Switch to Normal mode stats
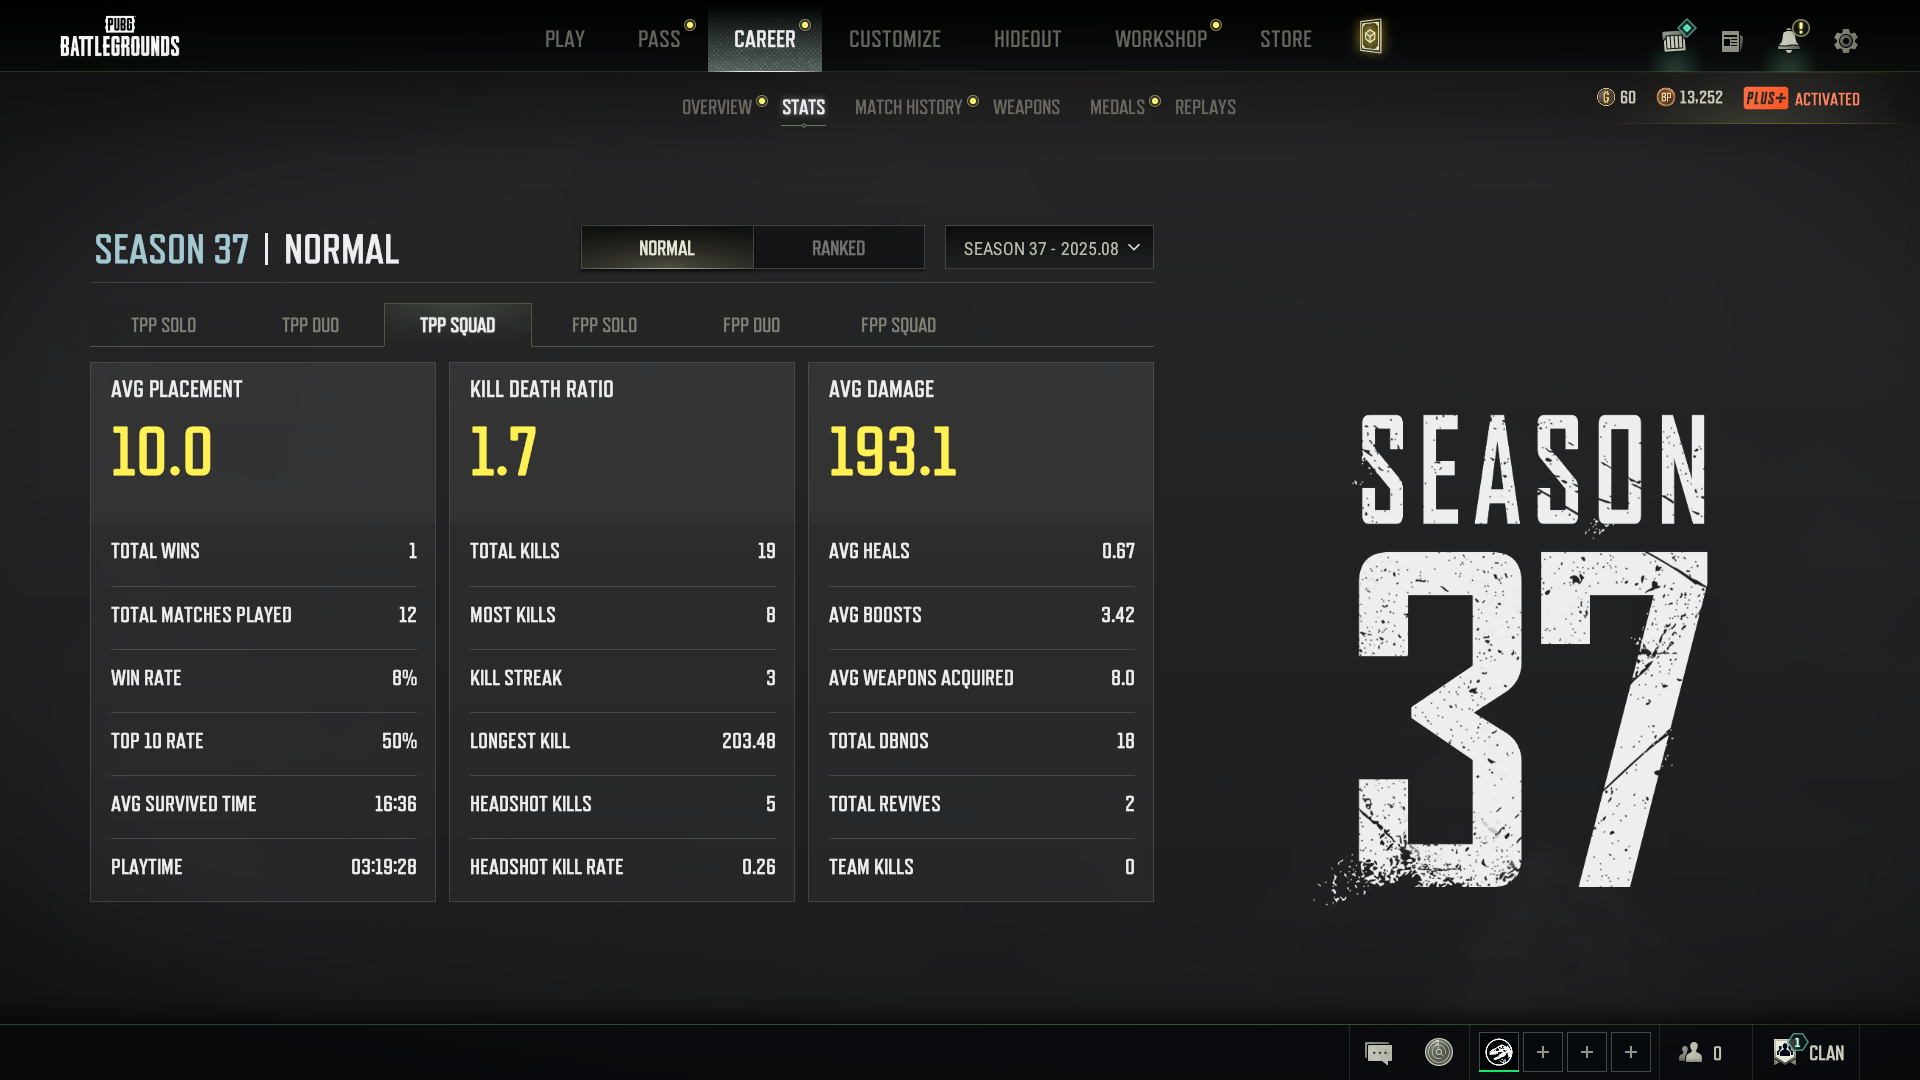1920x1080 pixels. [x=667, y=248]
